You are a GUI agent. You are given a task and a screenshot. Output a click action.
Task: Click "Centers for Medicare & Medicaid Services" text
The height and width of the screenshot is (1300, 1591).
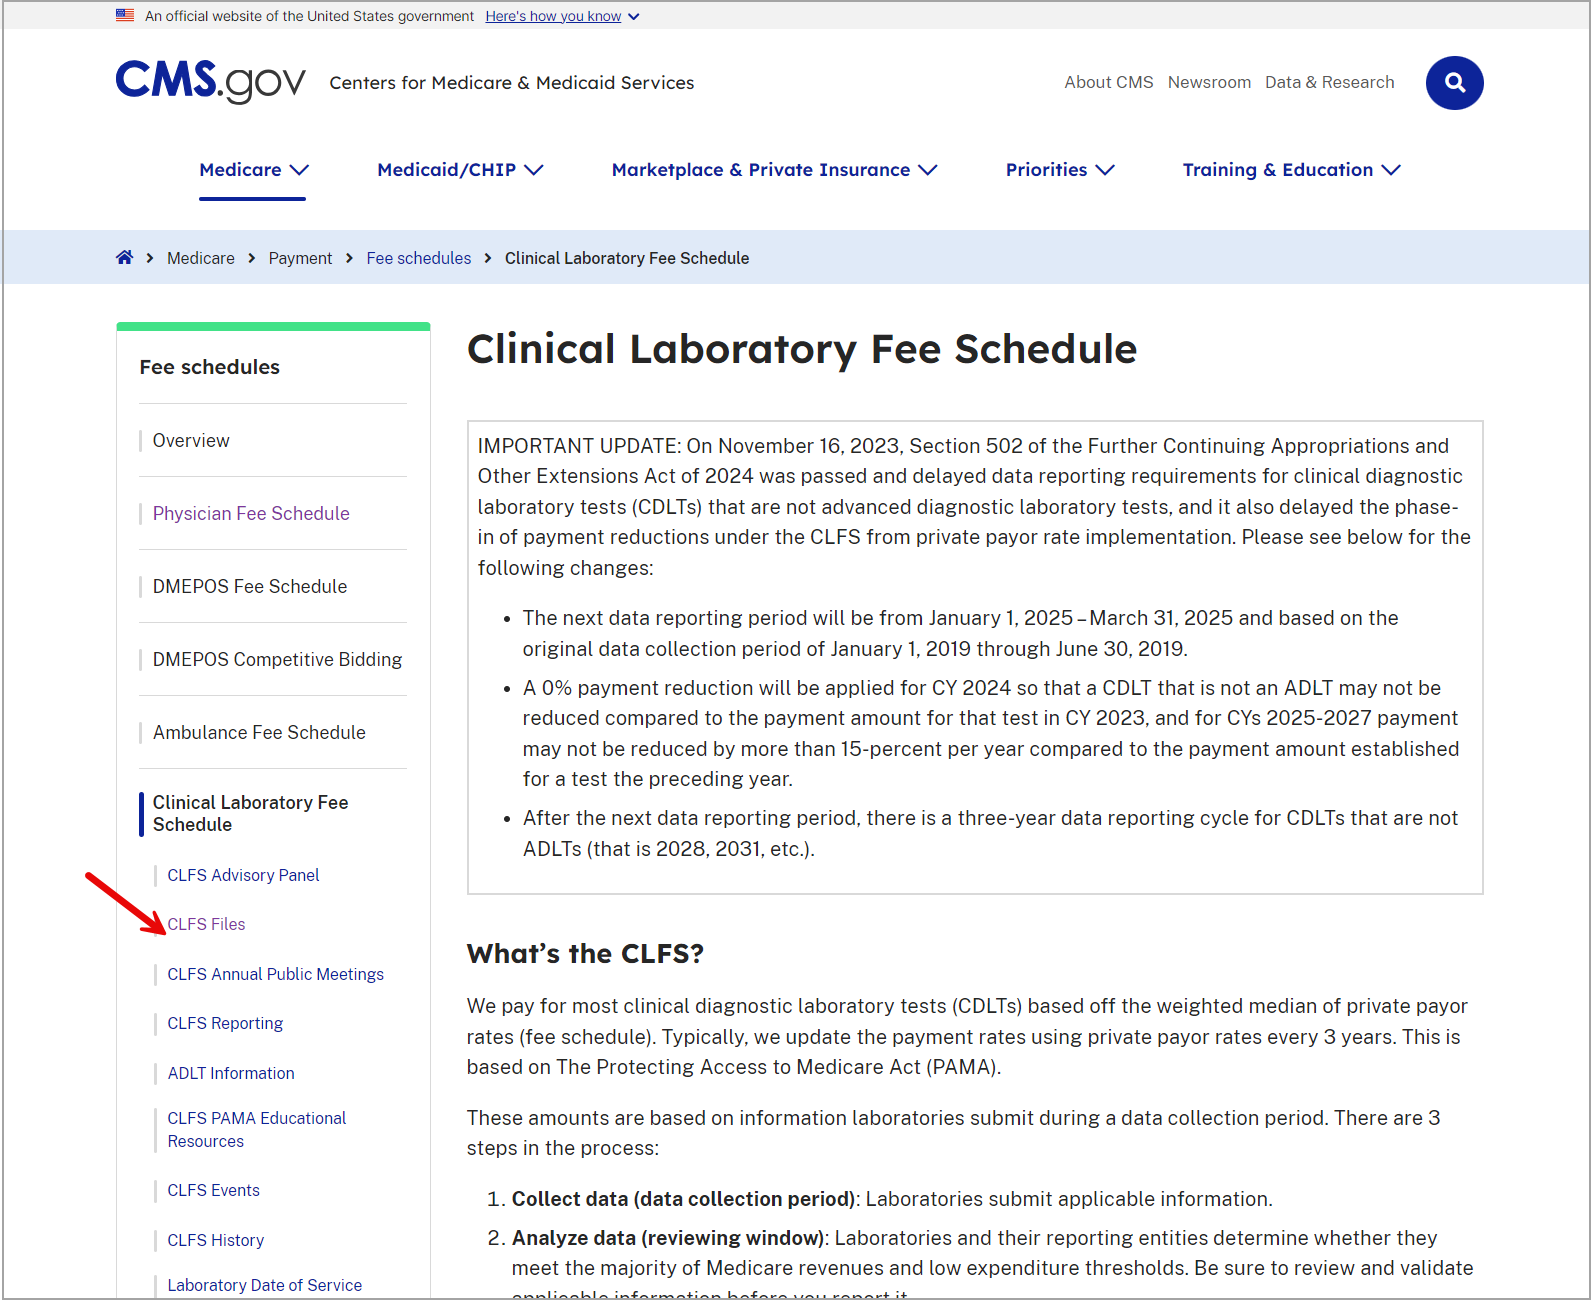[x=512, y=83]
